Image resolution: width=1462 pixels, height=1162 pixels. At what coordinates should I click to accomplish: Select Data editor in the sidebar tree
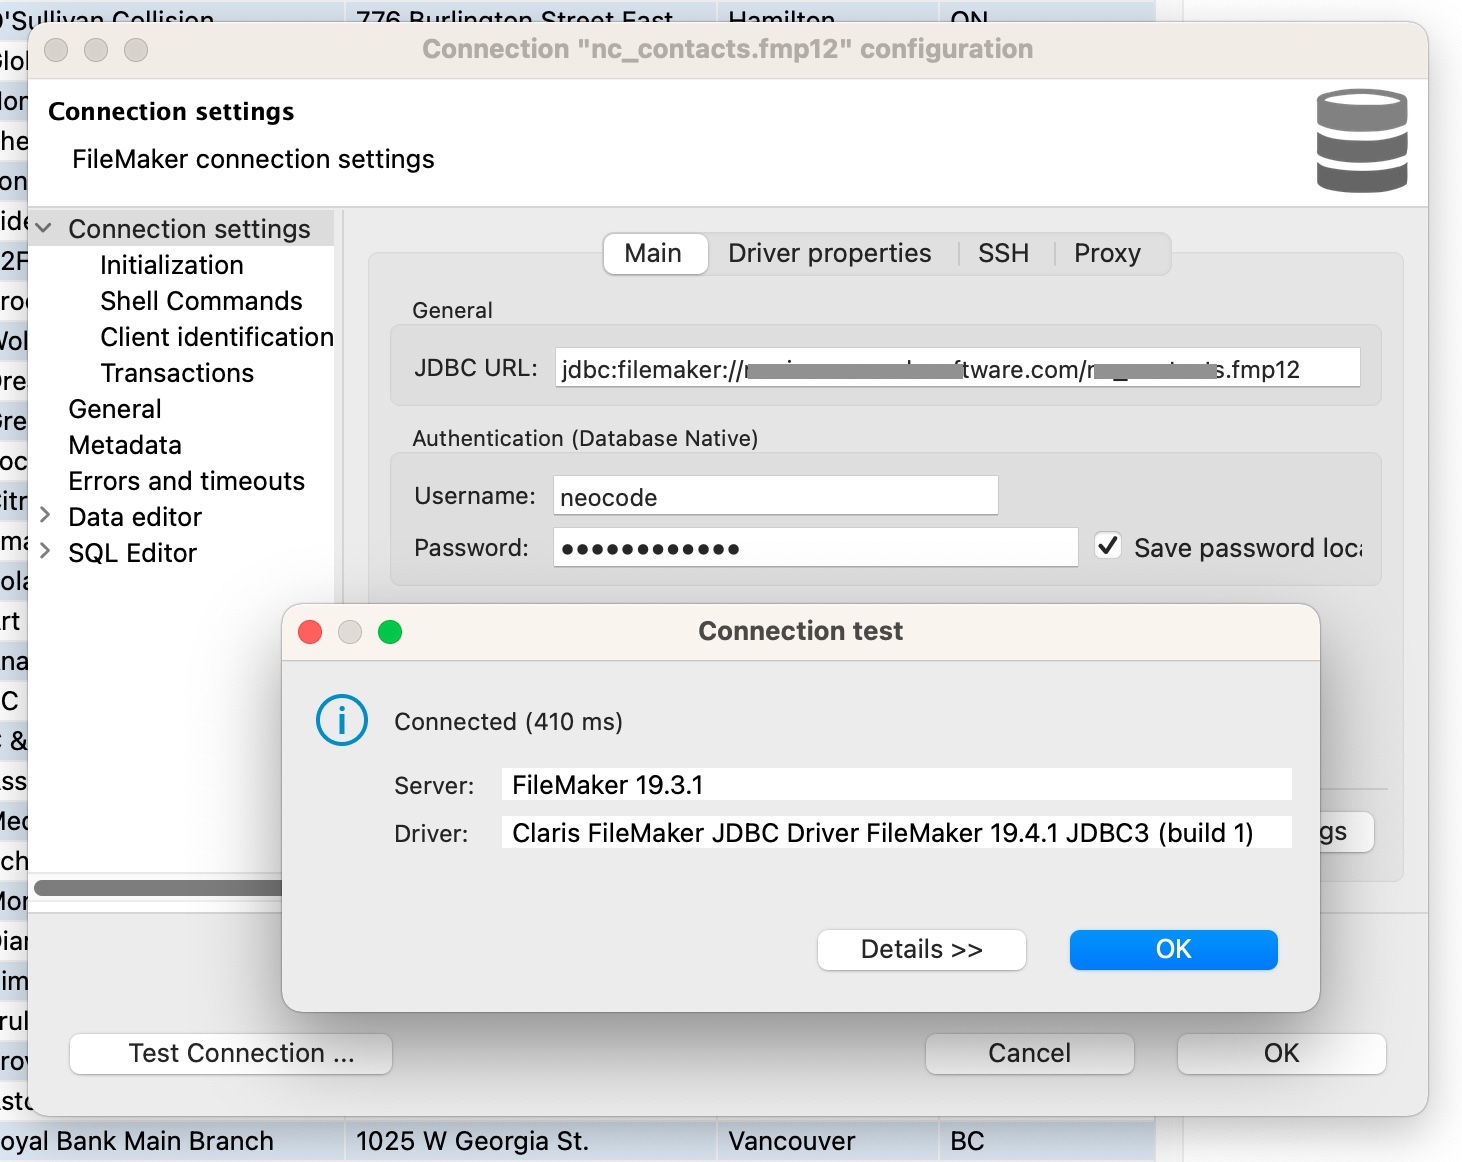135,517
